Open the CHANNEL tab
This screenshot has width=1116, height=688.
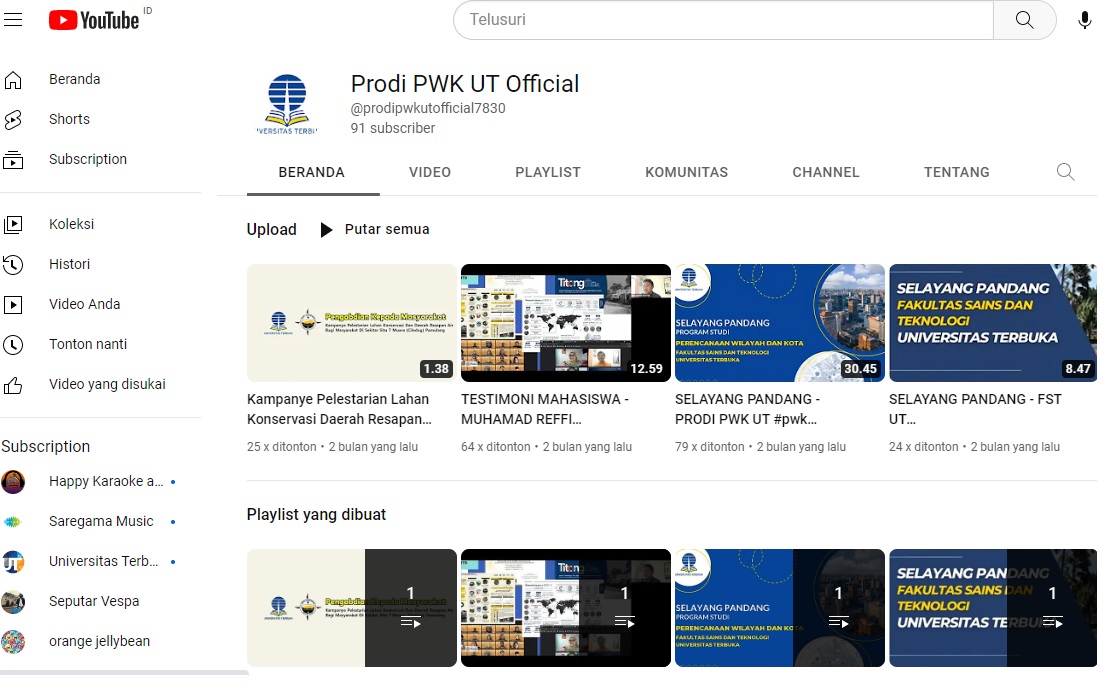pos(826,172)
